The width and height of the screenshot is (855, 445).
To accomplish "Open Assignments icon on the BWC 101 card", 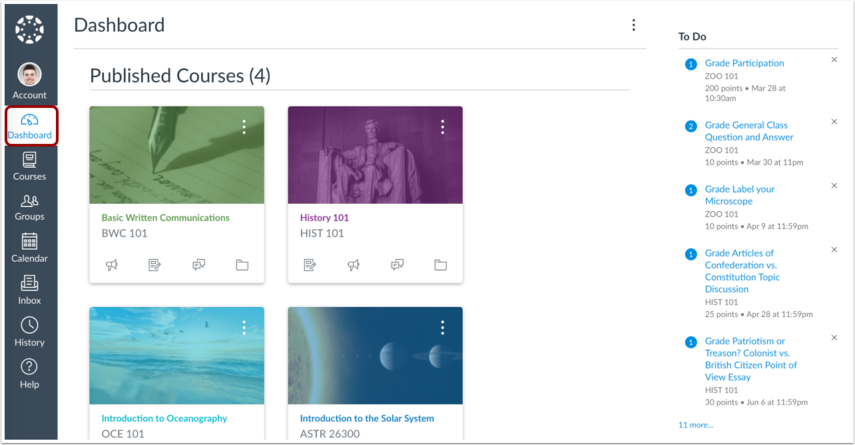I will 155,265.
